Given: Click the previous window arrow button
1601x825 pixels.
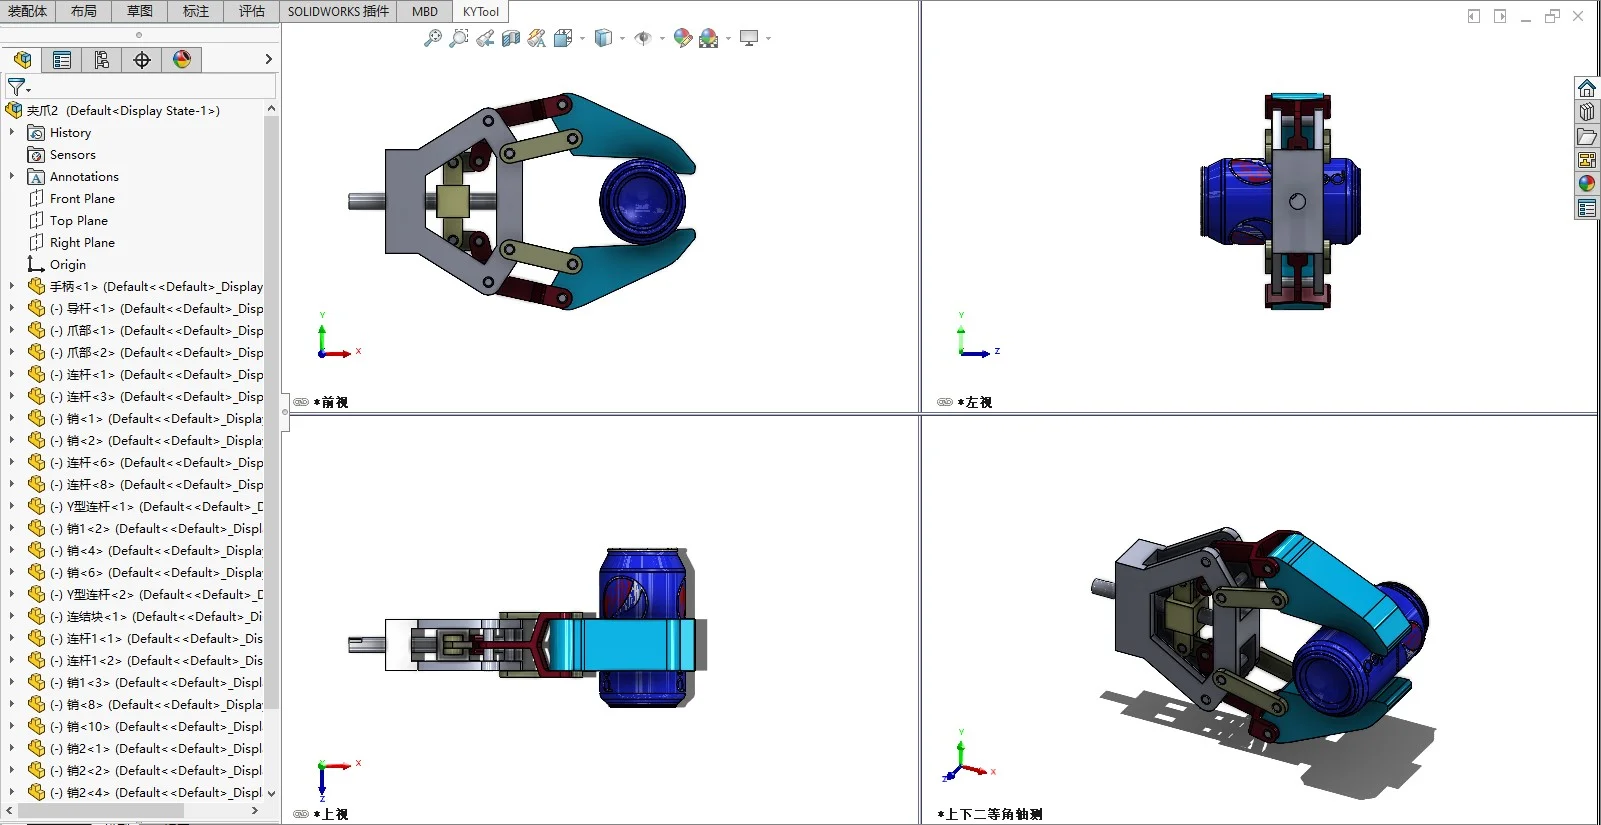Looking at the screenshot, I should [x=1473, y=16].
